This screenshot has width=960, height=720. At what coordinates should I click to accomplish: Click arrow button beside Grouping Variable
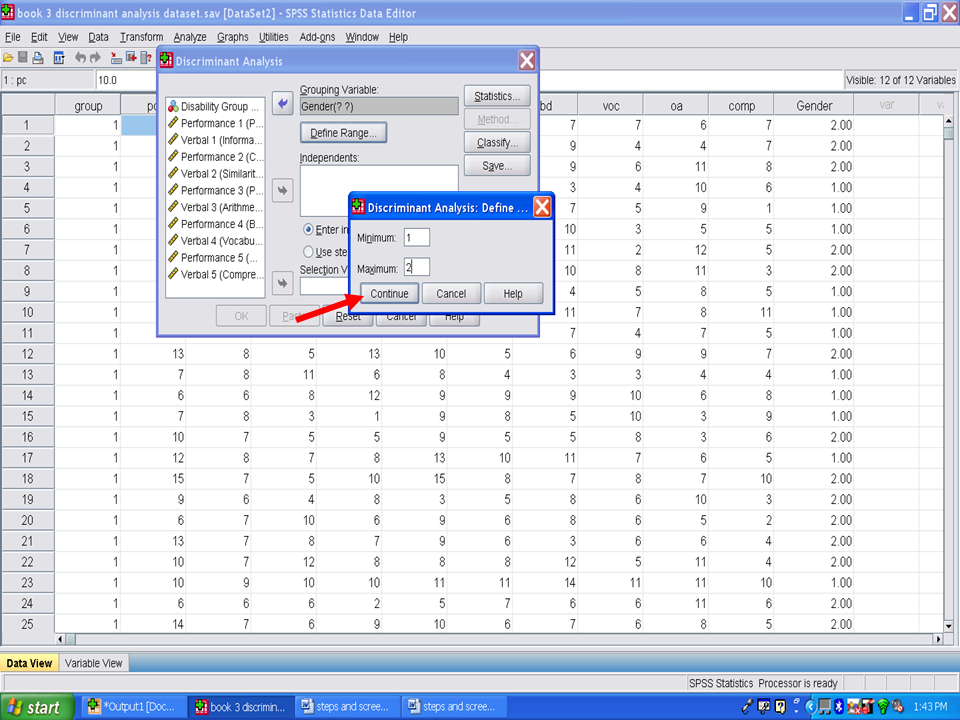(x=282, y=105)
